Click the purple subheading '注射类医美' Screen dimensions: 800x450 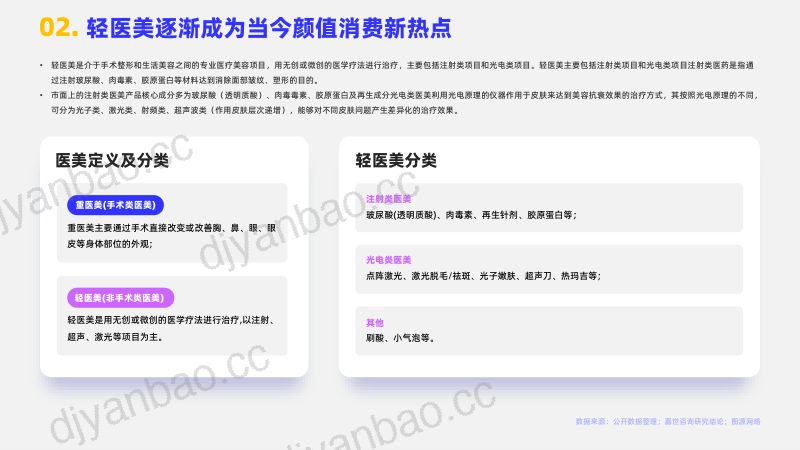coord(388,199)
